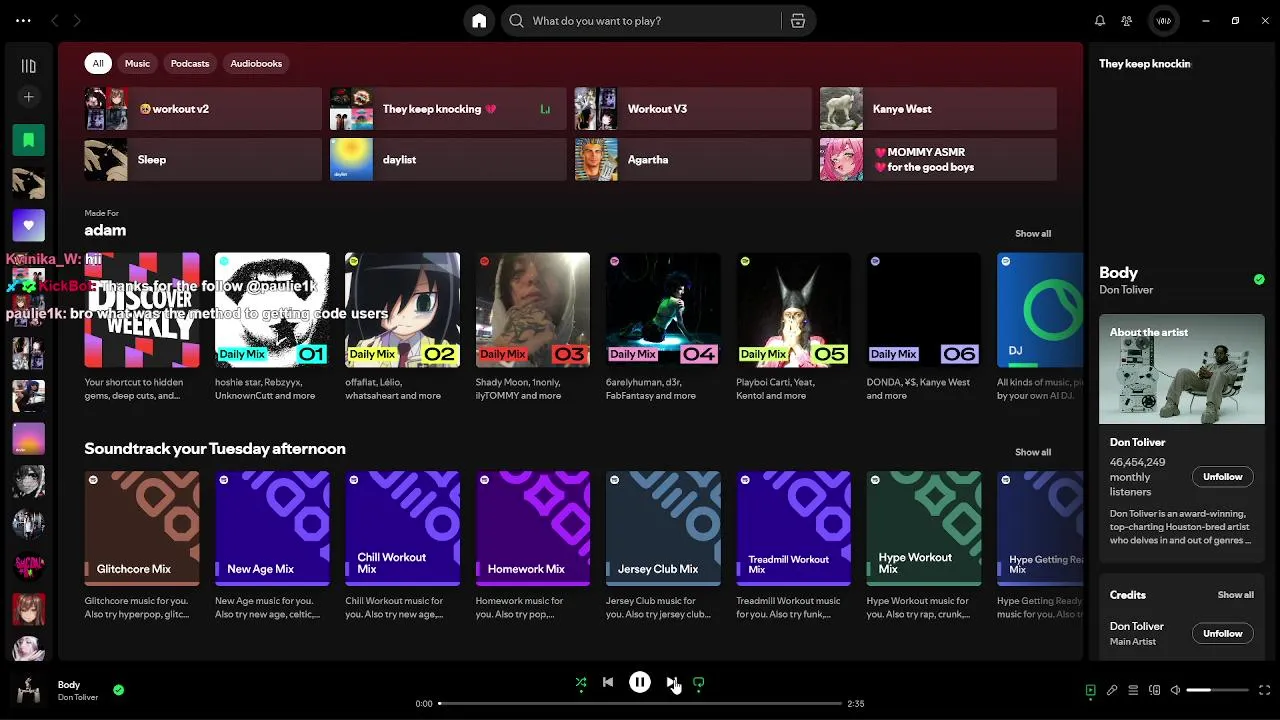
Task: Navigate forward with the right arrow
Action: tap(76, 20)
